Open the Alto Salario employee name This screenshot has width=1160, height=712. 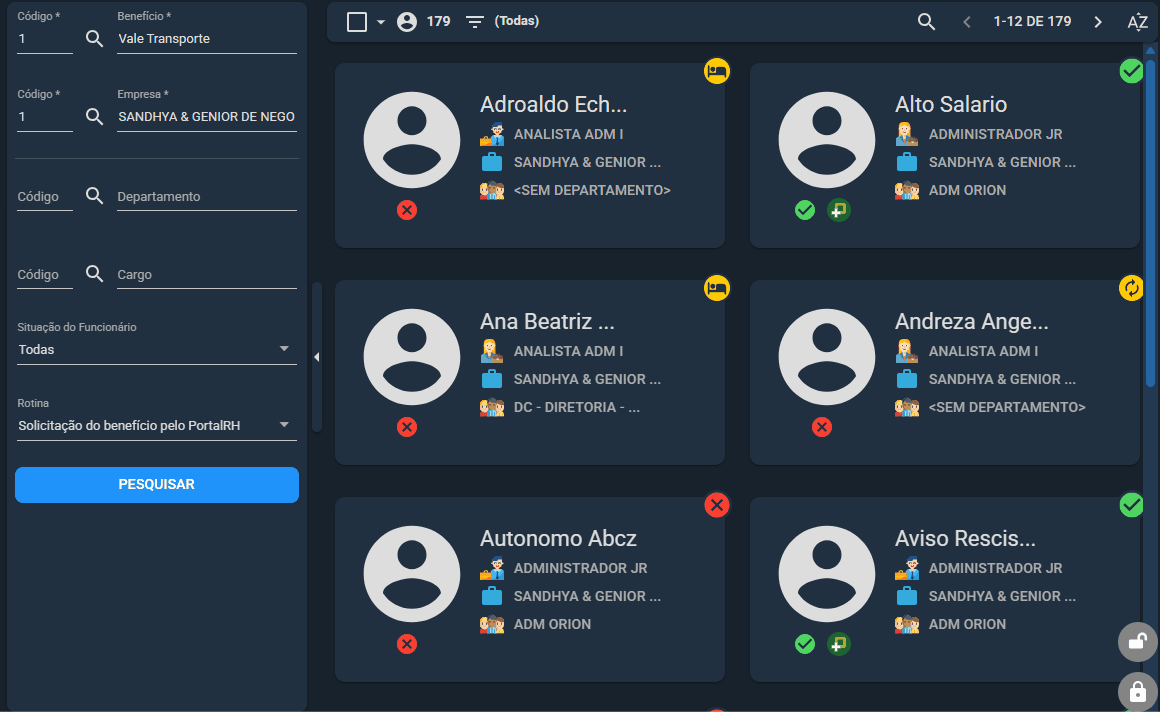tap(951, 104)
